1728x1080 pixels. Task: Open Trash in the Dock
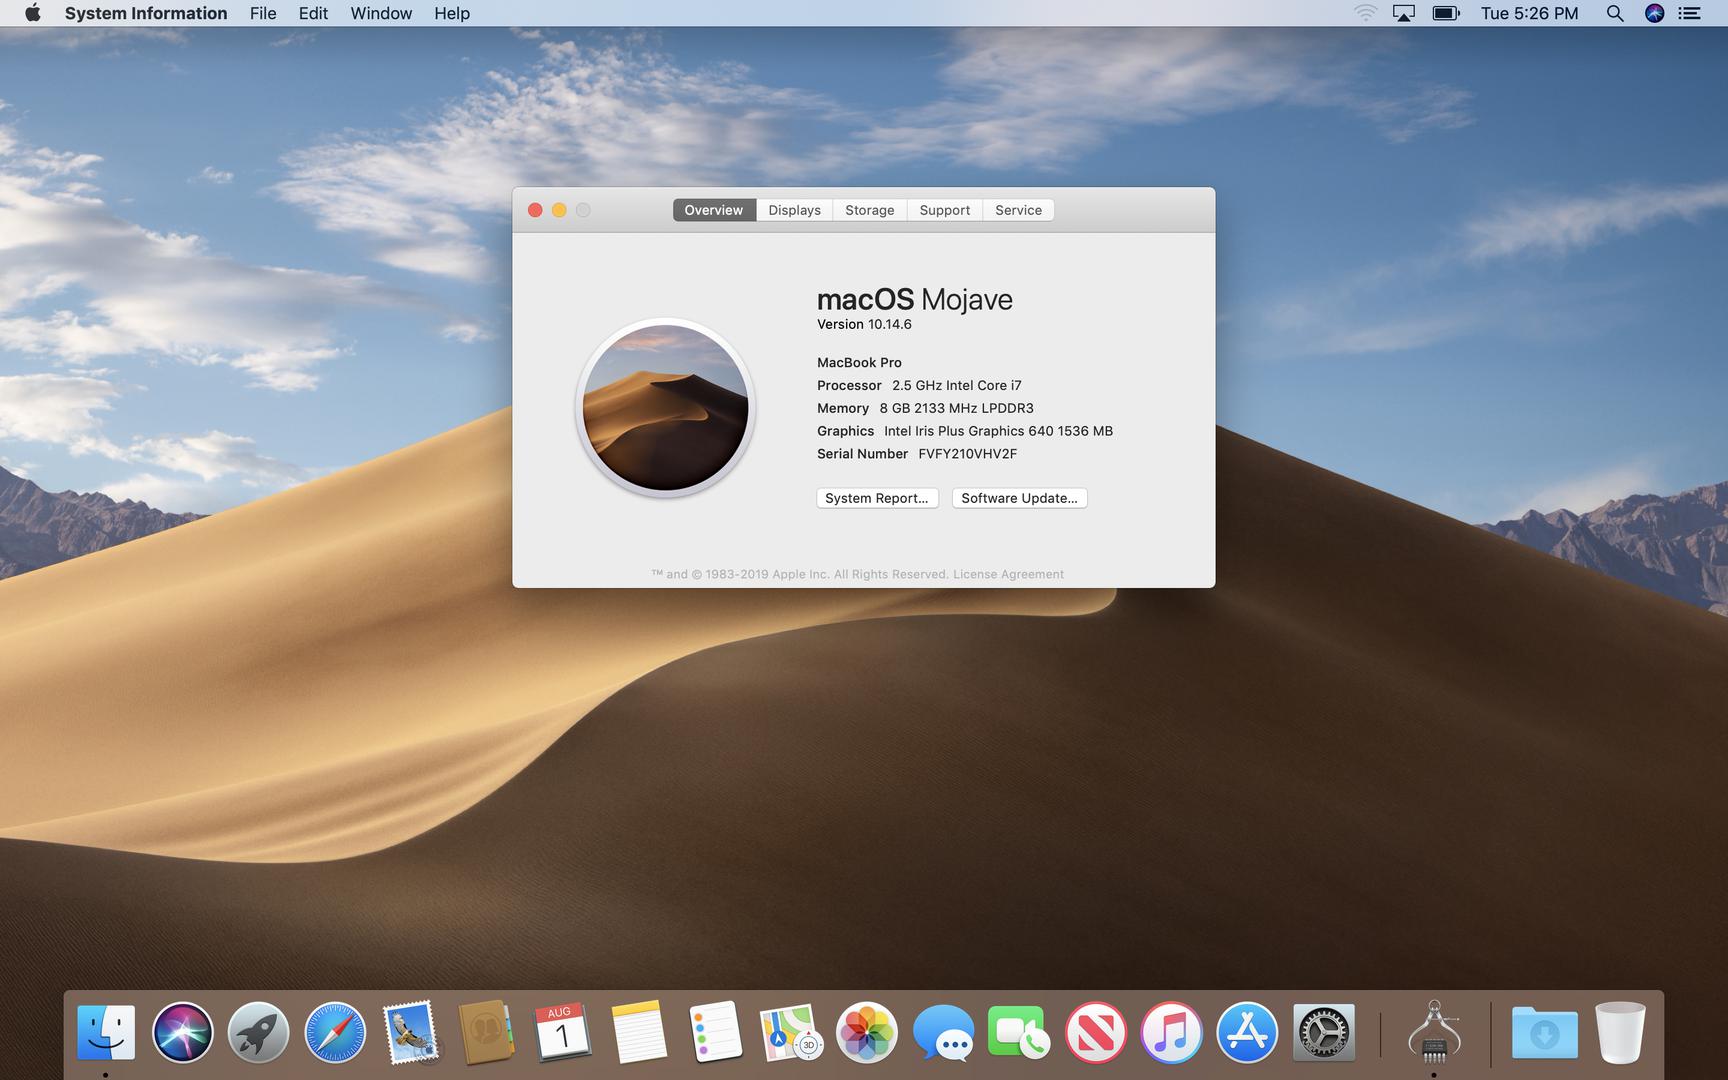coord(1621,1032)
